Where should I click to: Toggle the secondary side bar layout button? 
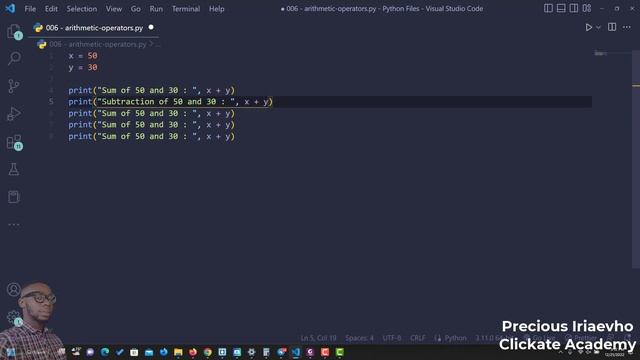(x=573, y=8)
